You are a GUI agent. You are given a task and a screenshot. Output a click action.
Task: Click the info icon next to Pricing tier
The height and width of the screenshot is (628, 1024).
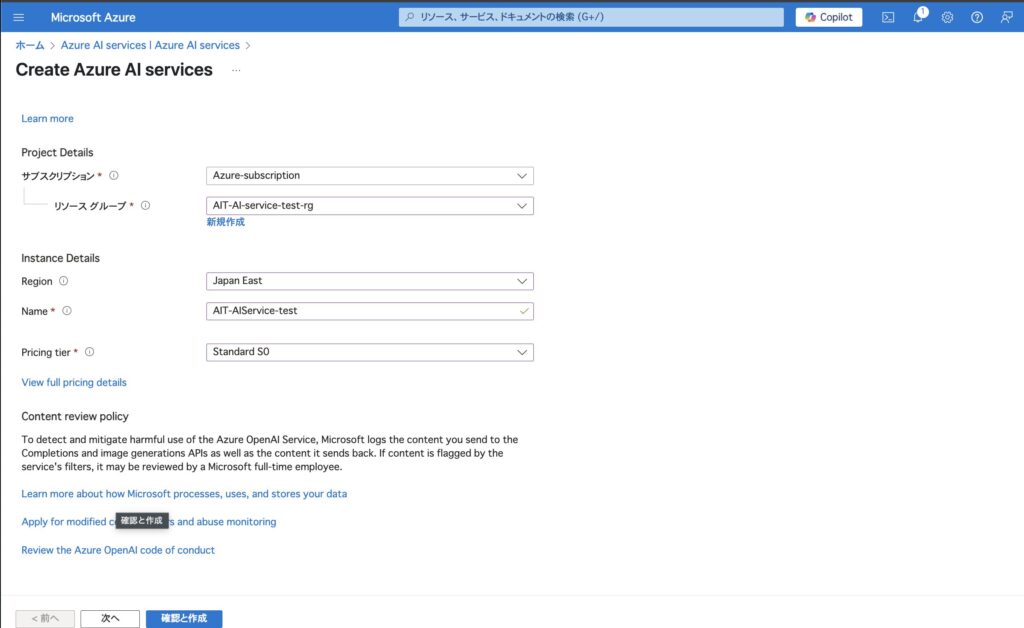coord(89,352)
